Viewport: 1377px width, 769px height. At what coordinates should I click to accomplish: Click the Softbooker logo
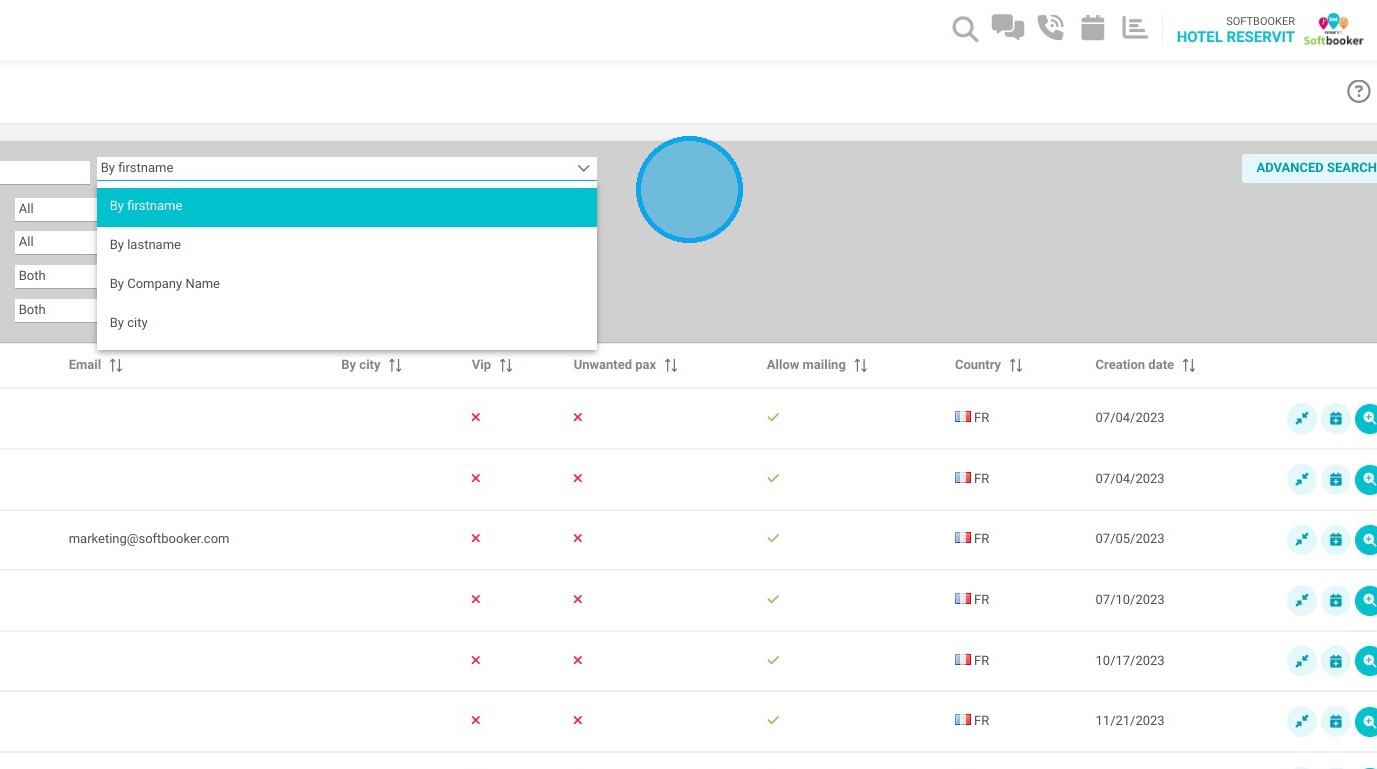(1333, 29)
